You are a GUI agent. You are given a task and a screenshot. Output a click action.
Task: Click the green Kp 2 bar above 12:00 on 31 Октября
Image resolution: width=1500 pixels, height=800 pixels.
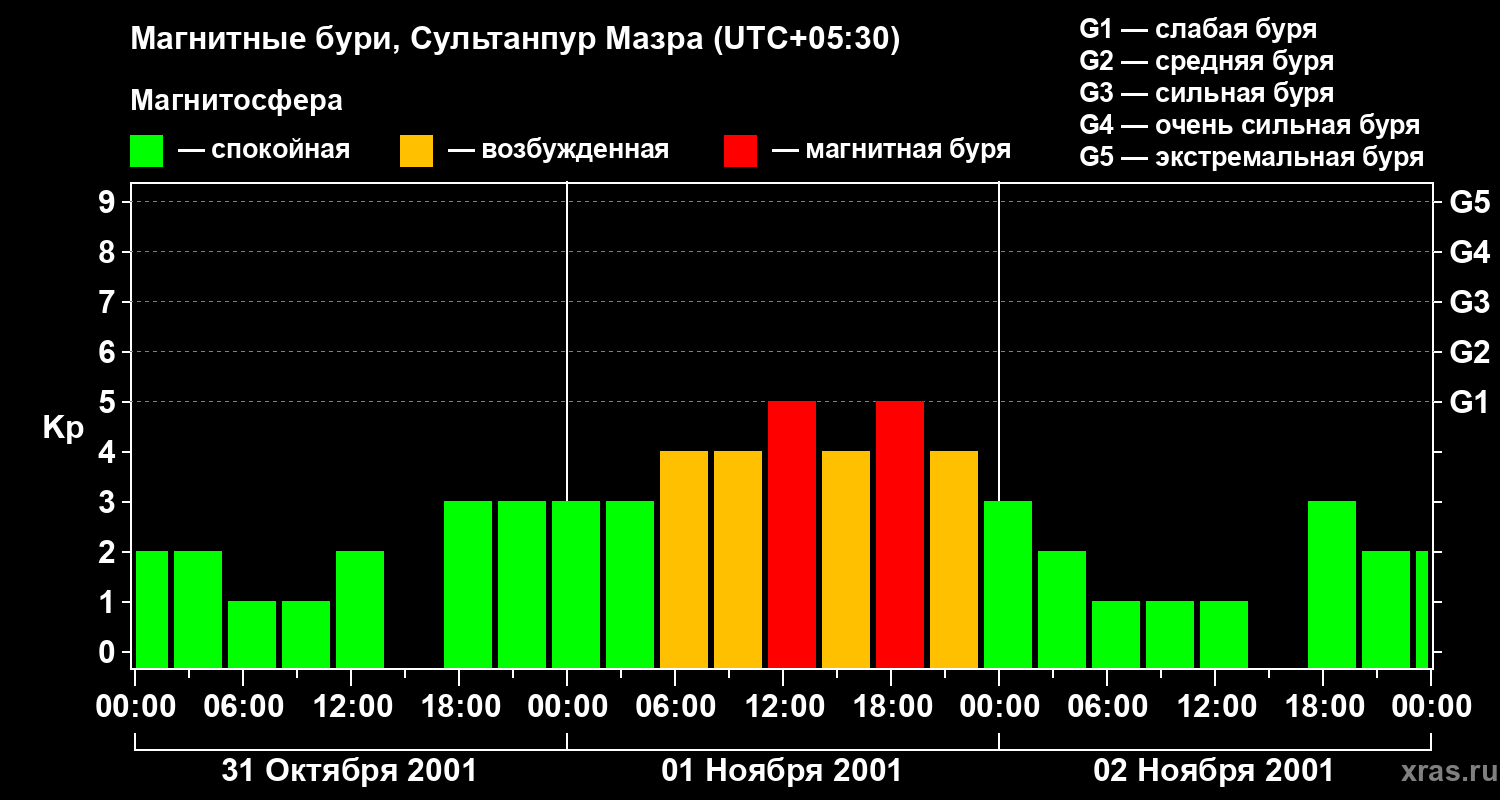[360, 610]
